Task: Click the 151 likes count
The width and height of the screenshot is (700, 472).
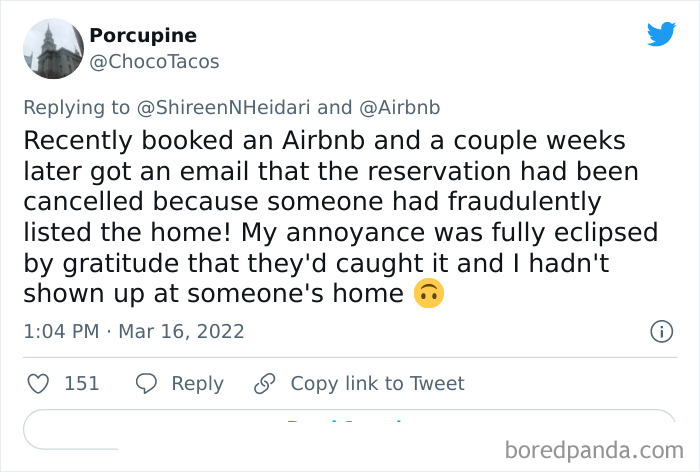Action: [x=81, y=384]
